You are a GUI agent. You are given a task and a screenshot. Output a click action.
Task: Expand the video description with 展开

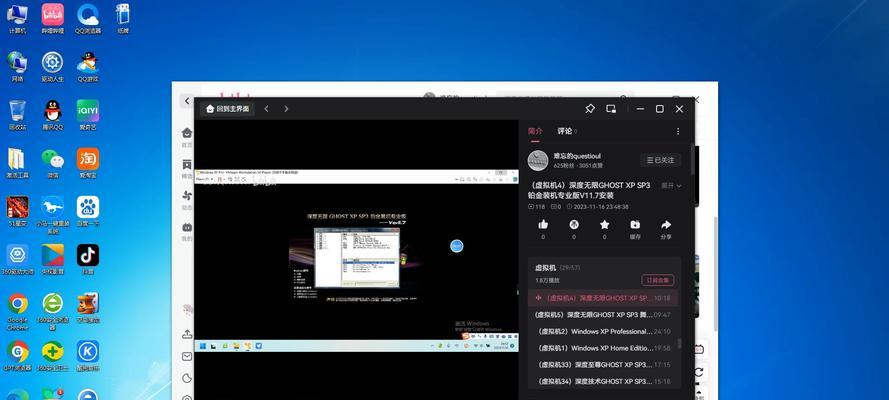pyautogui.click(x=671, y=186)
